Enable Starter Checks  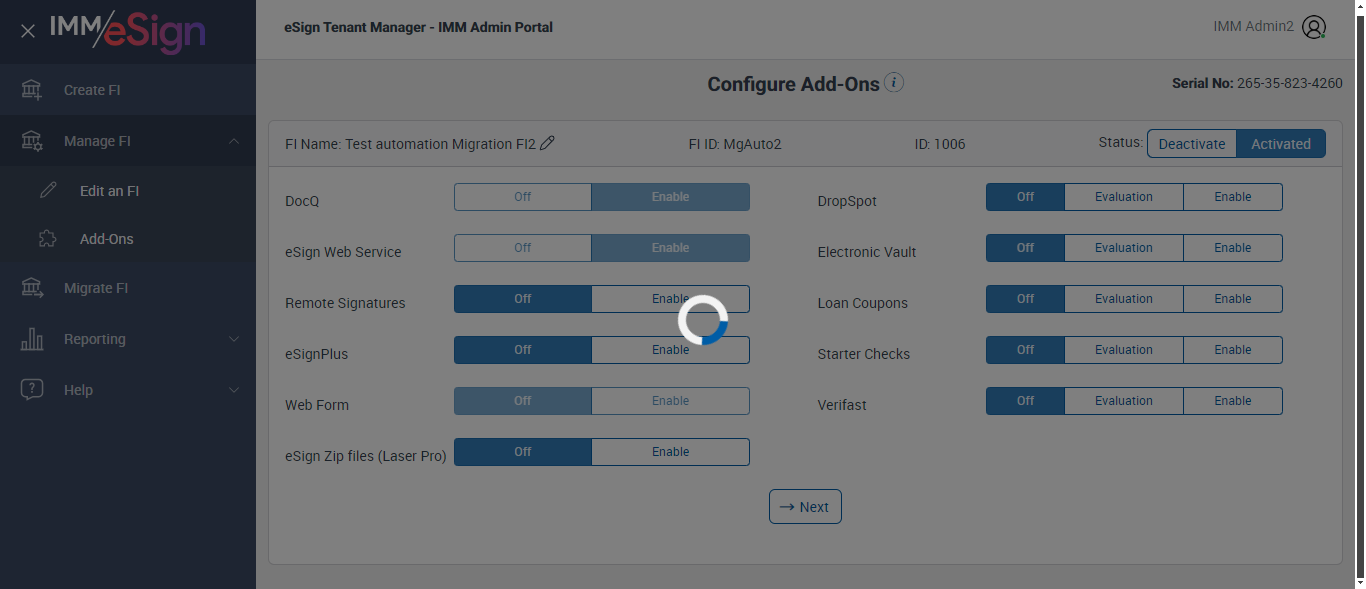pyautogui.click(x=1233, y=350)
